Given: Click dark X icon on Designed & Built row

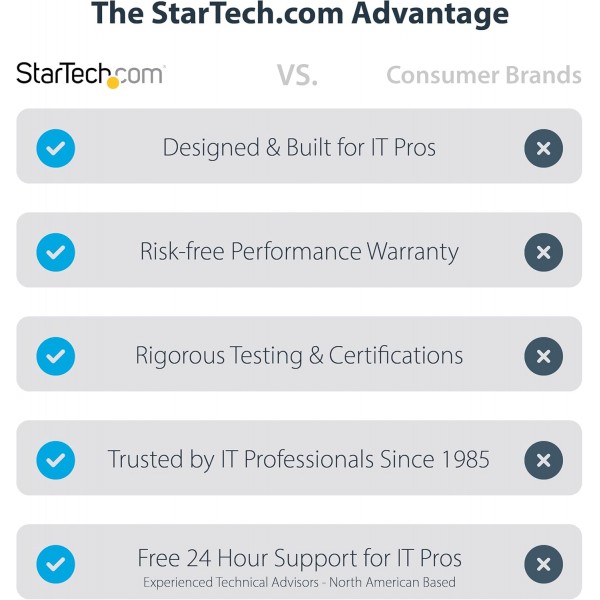Looking at the screenshot, I should pyautogui.click(x=543, y=148).
